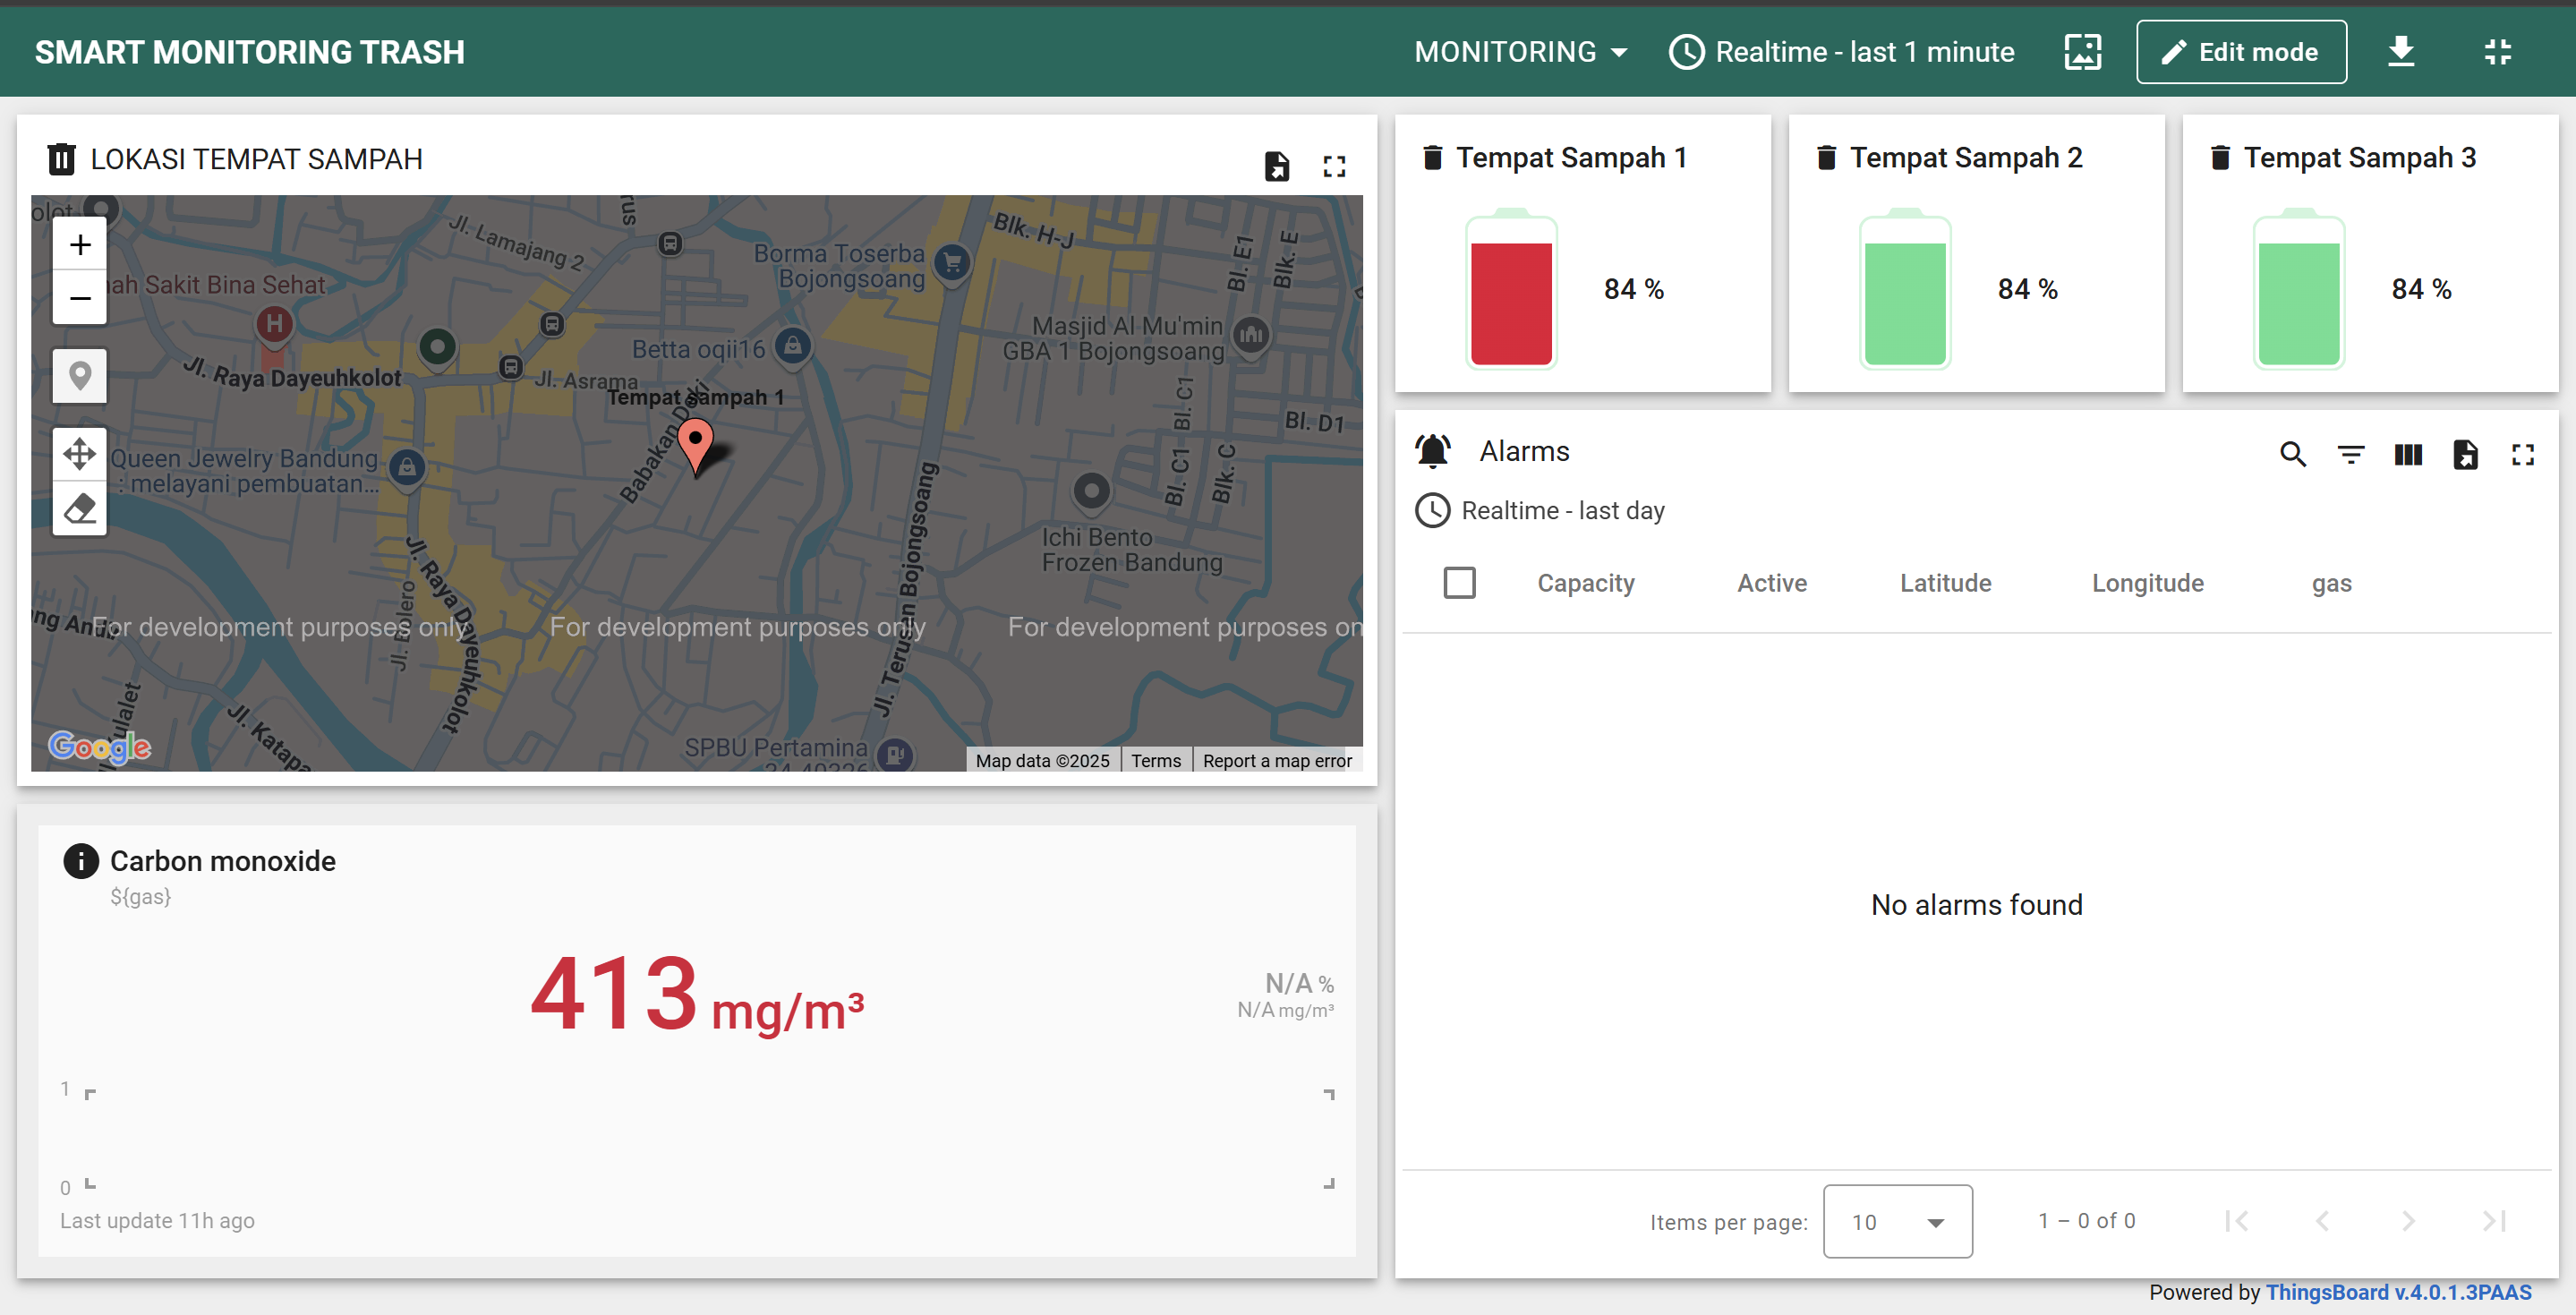2576x1315 pixels.
Task: Open Realtime - last 1 minute timewindow
Action: [x=1841, y=51]
